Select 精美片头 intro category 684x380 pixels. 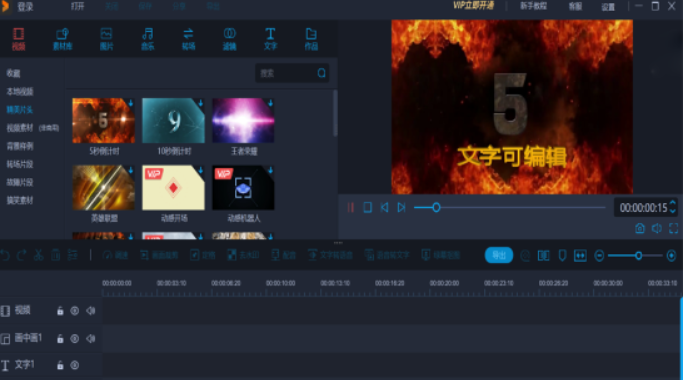(x=20, y=110)
